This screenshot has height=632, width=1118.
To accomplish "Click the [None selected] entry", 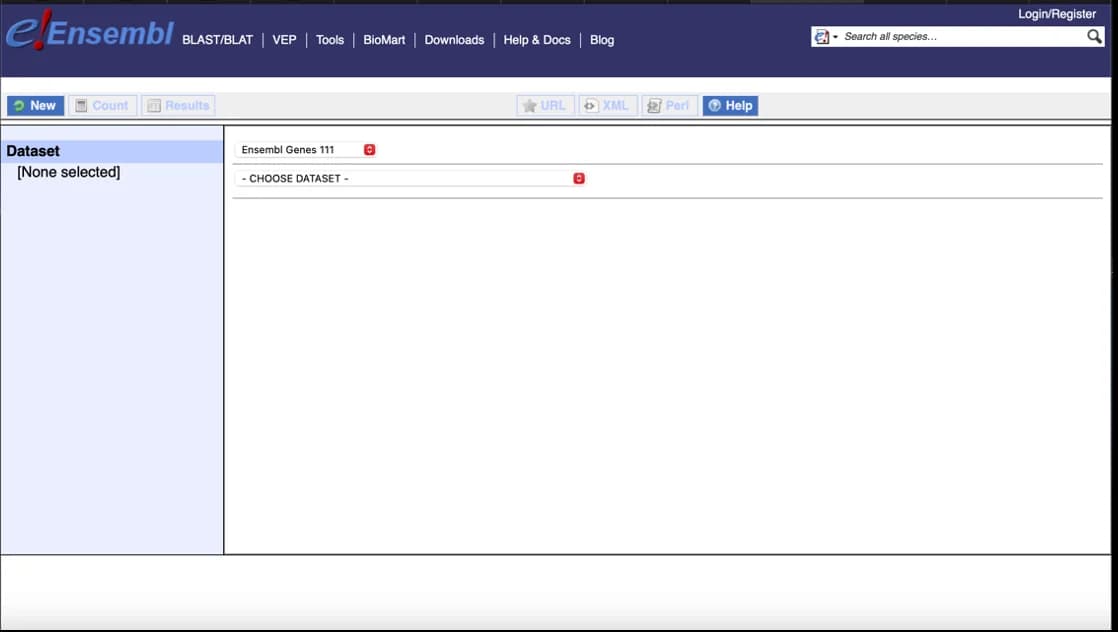I will [x=68, y=172].
